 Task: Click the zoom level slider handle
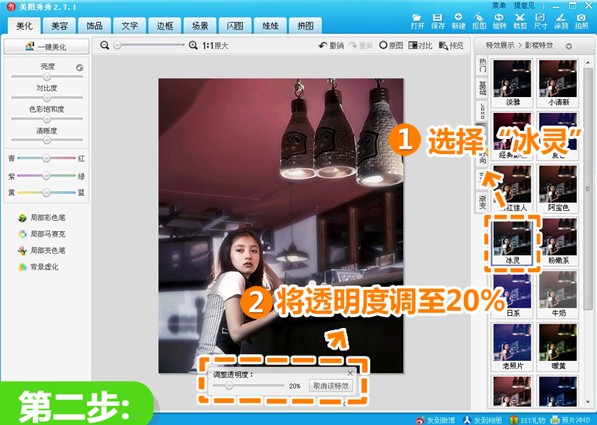(118, 45)
